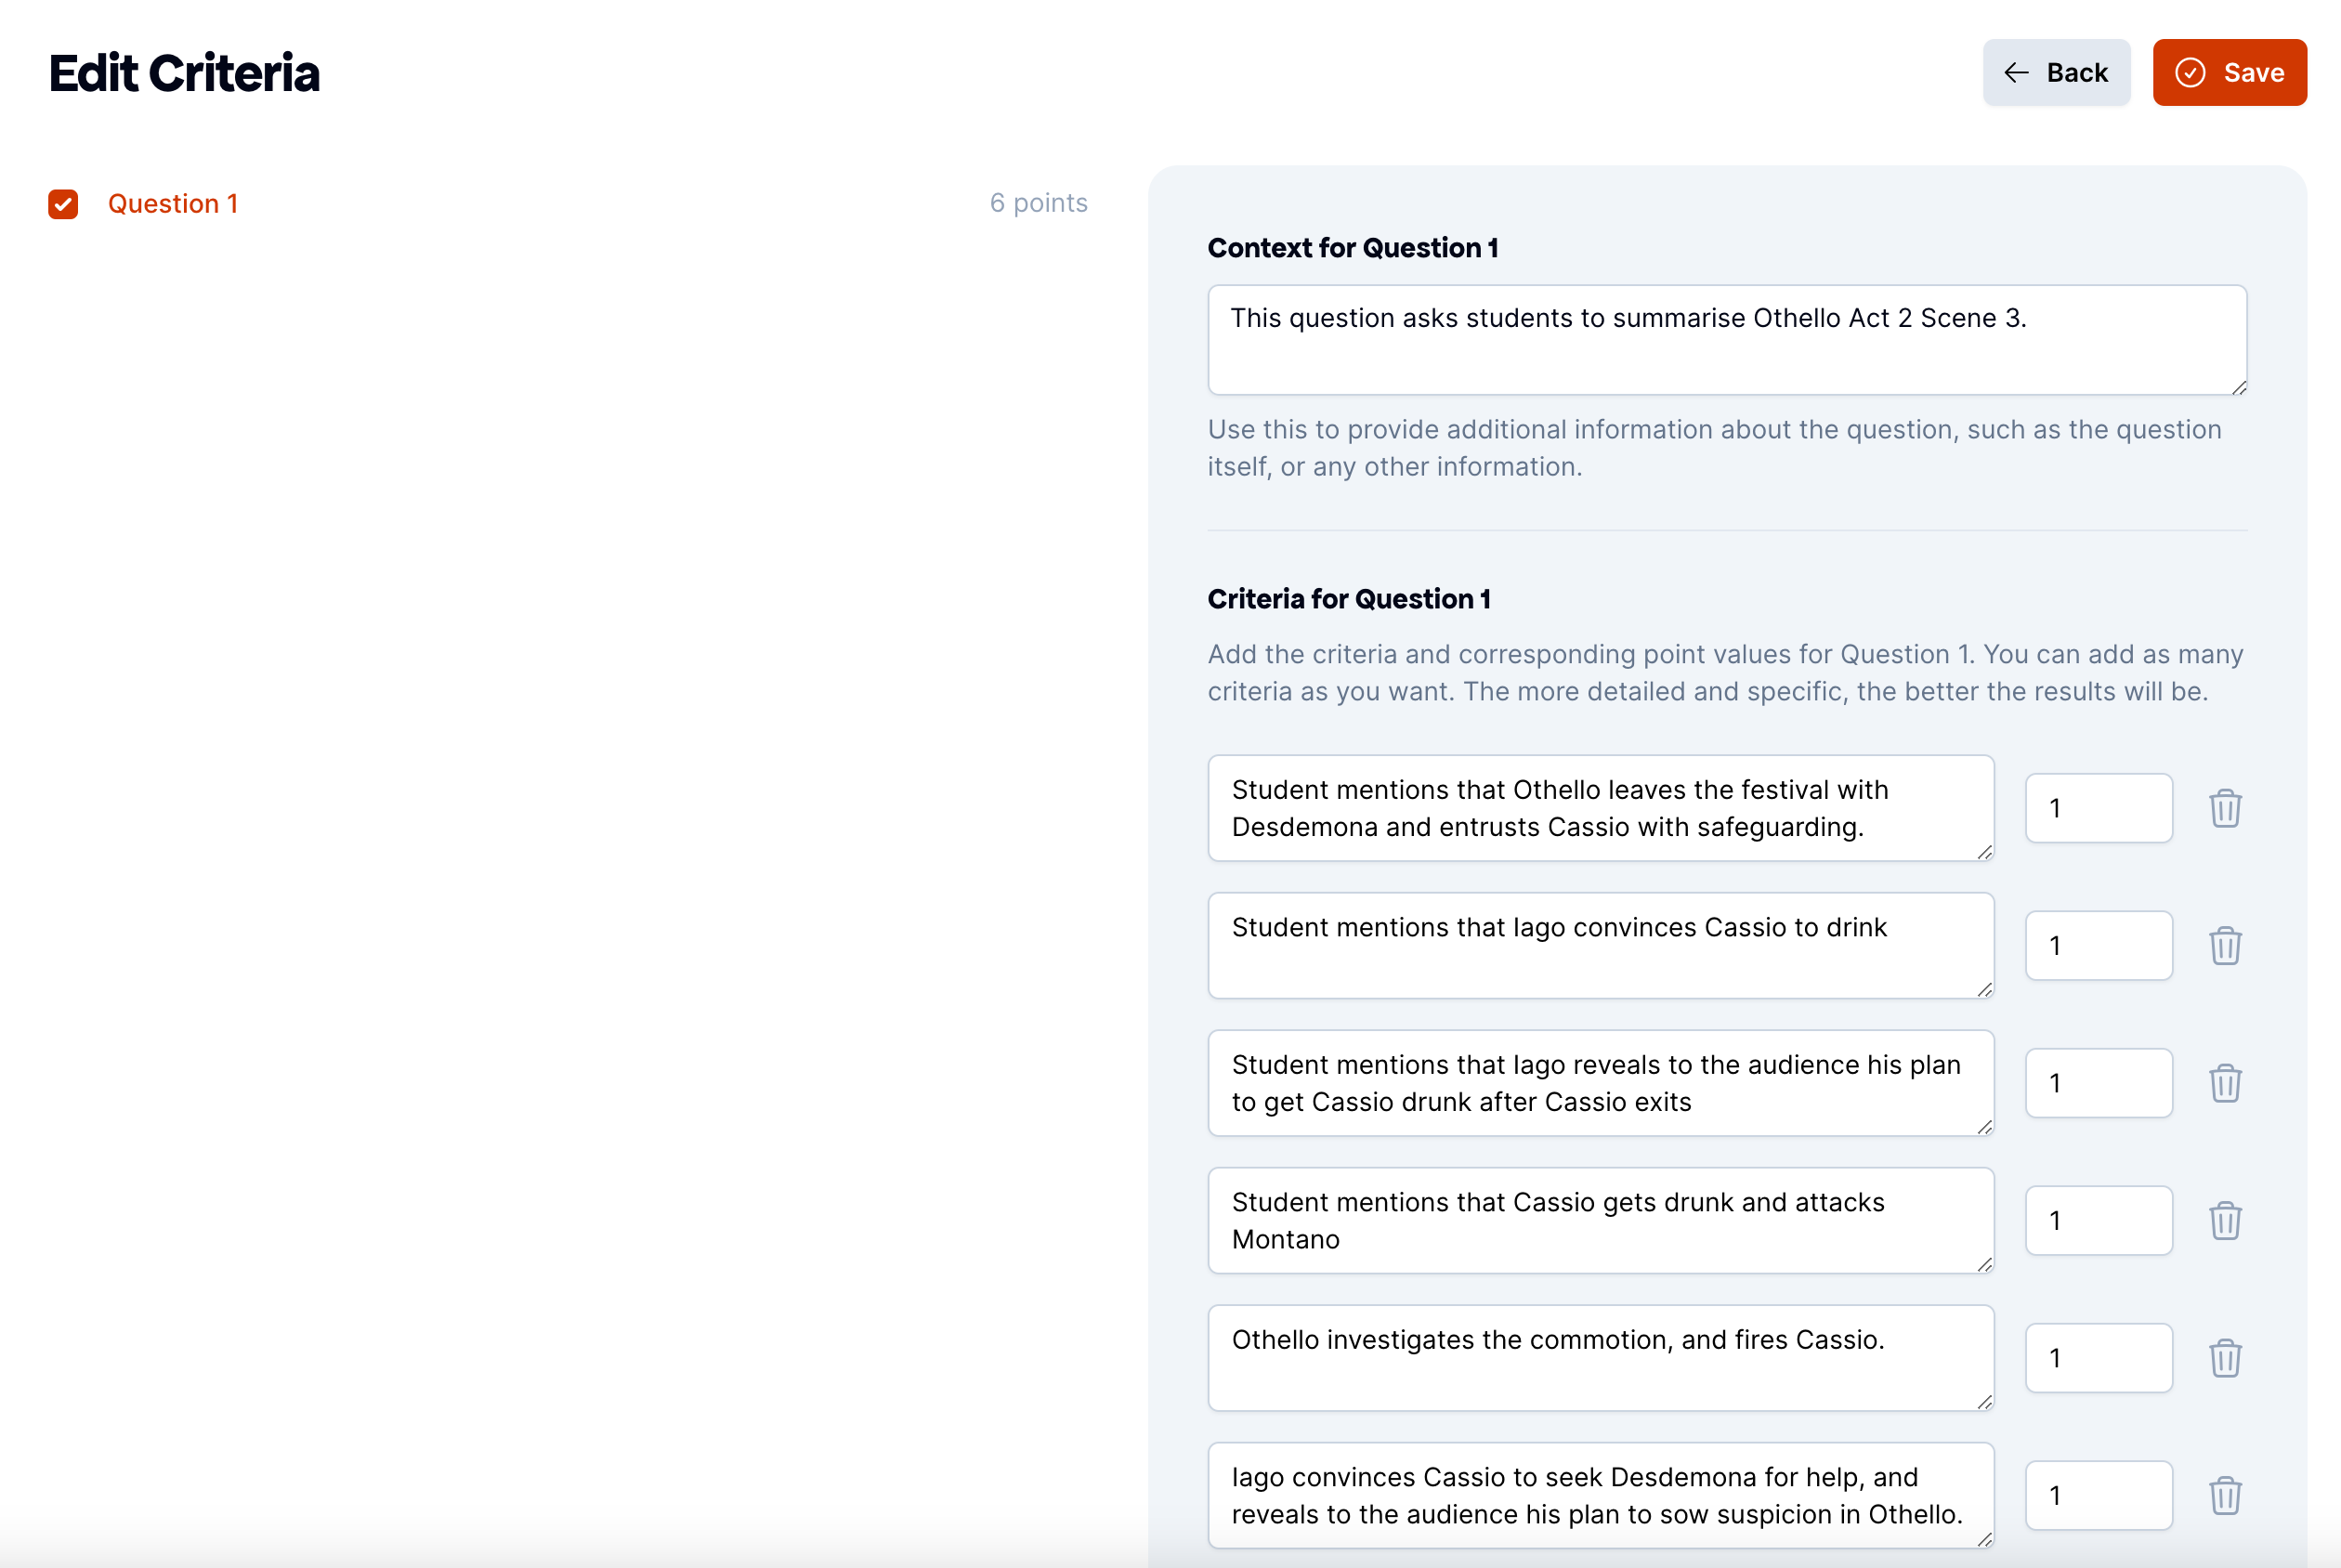Click the 6 points label
The image size is (2341, 1568).
coord(1038,203)
